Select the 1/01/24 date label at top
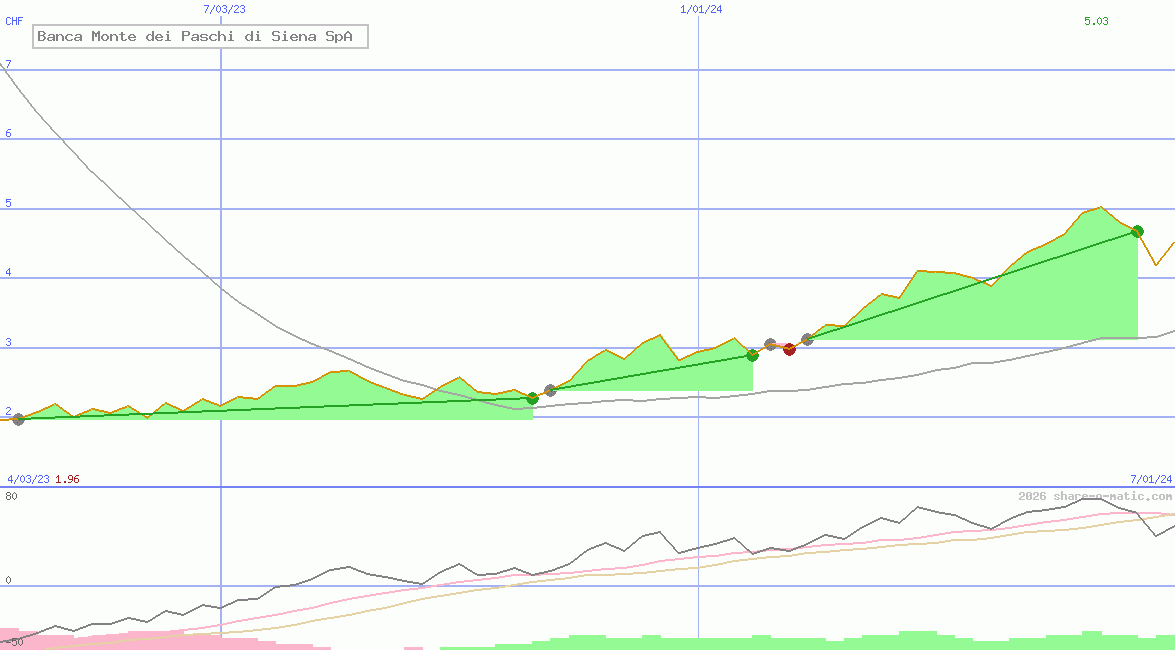Screen dimensions: 1175x650 pyautogui.click(x=701, y=9)
